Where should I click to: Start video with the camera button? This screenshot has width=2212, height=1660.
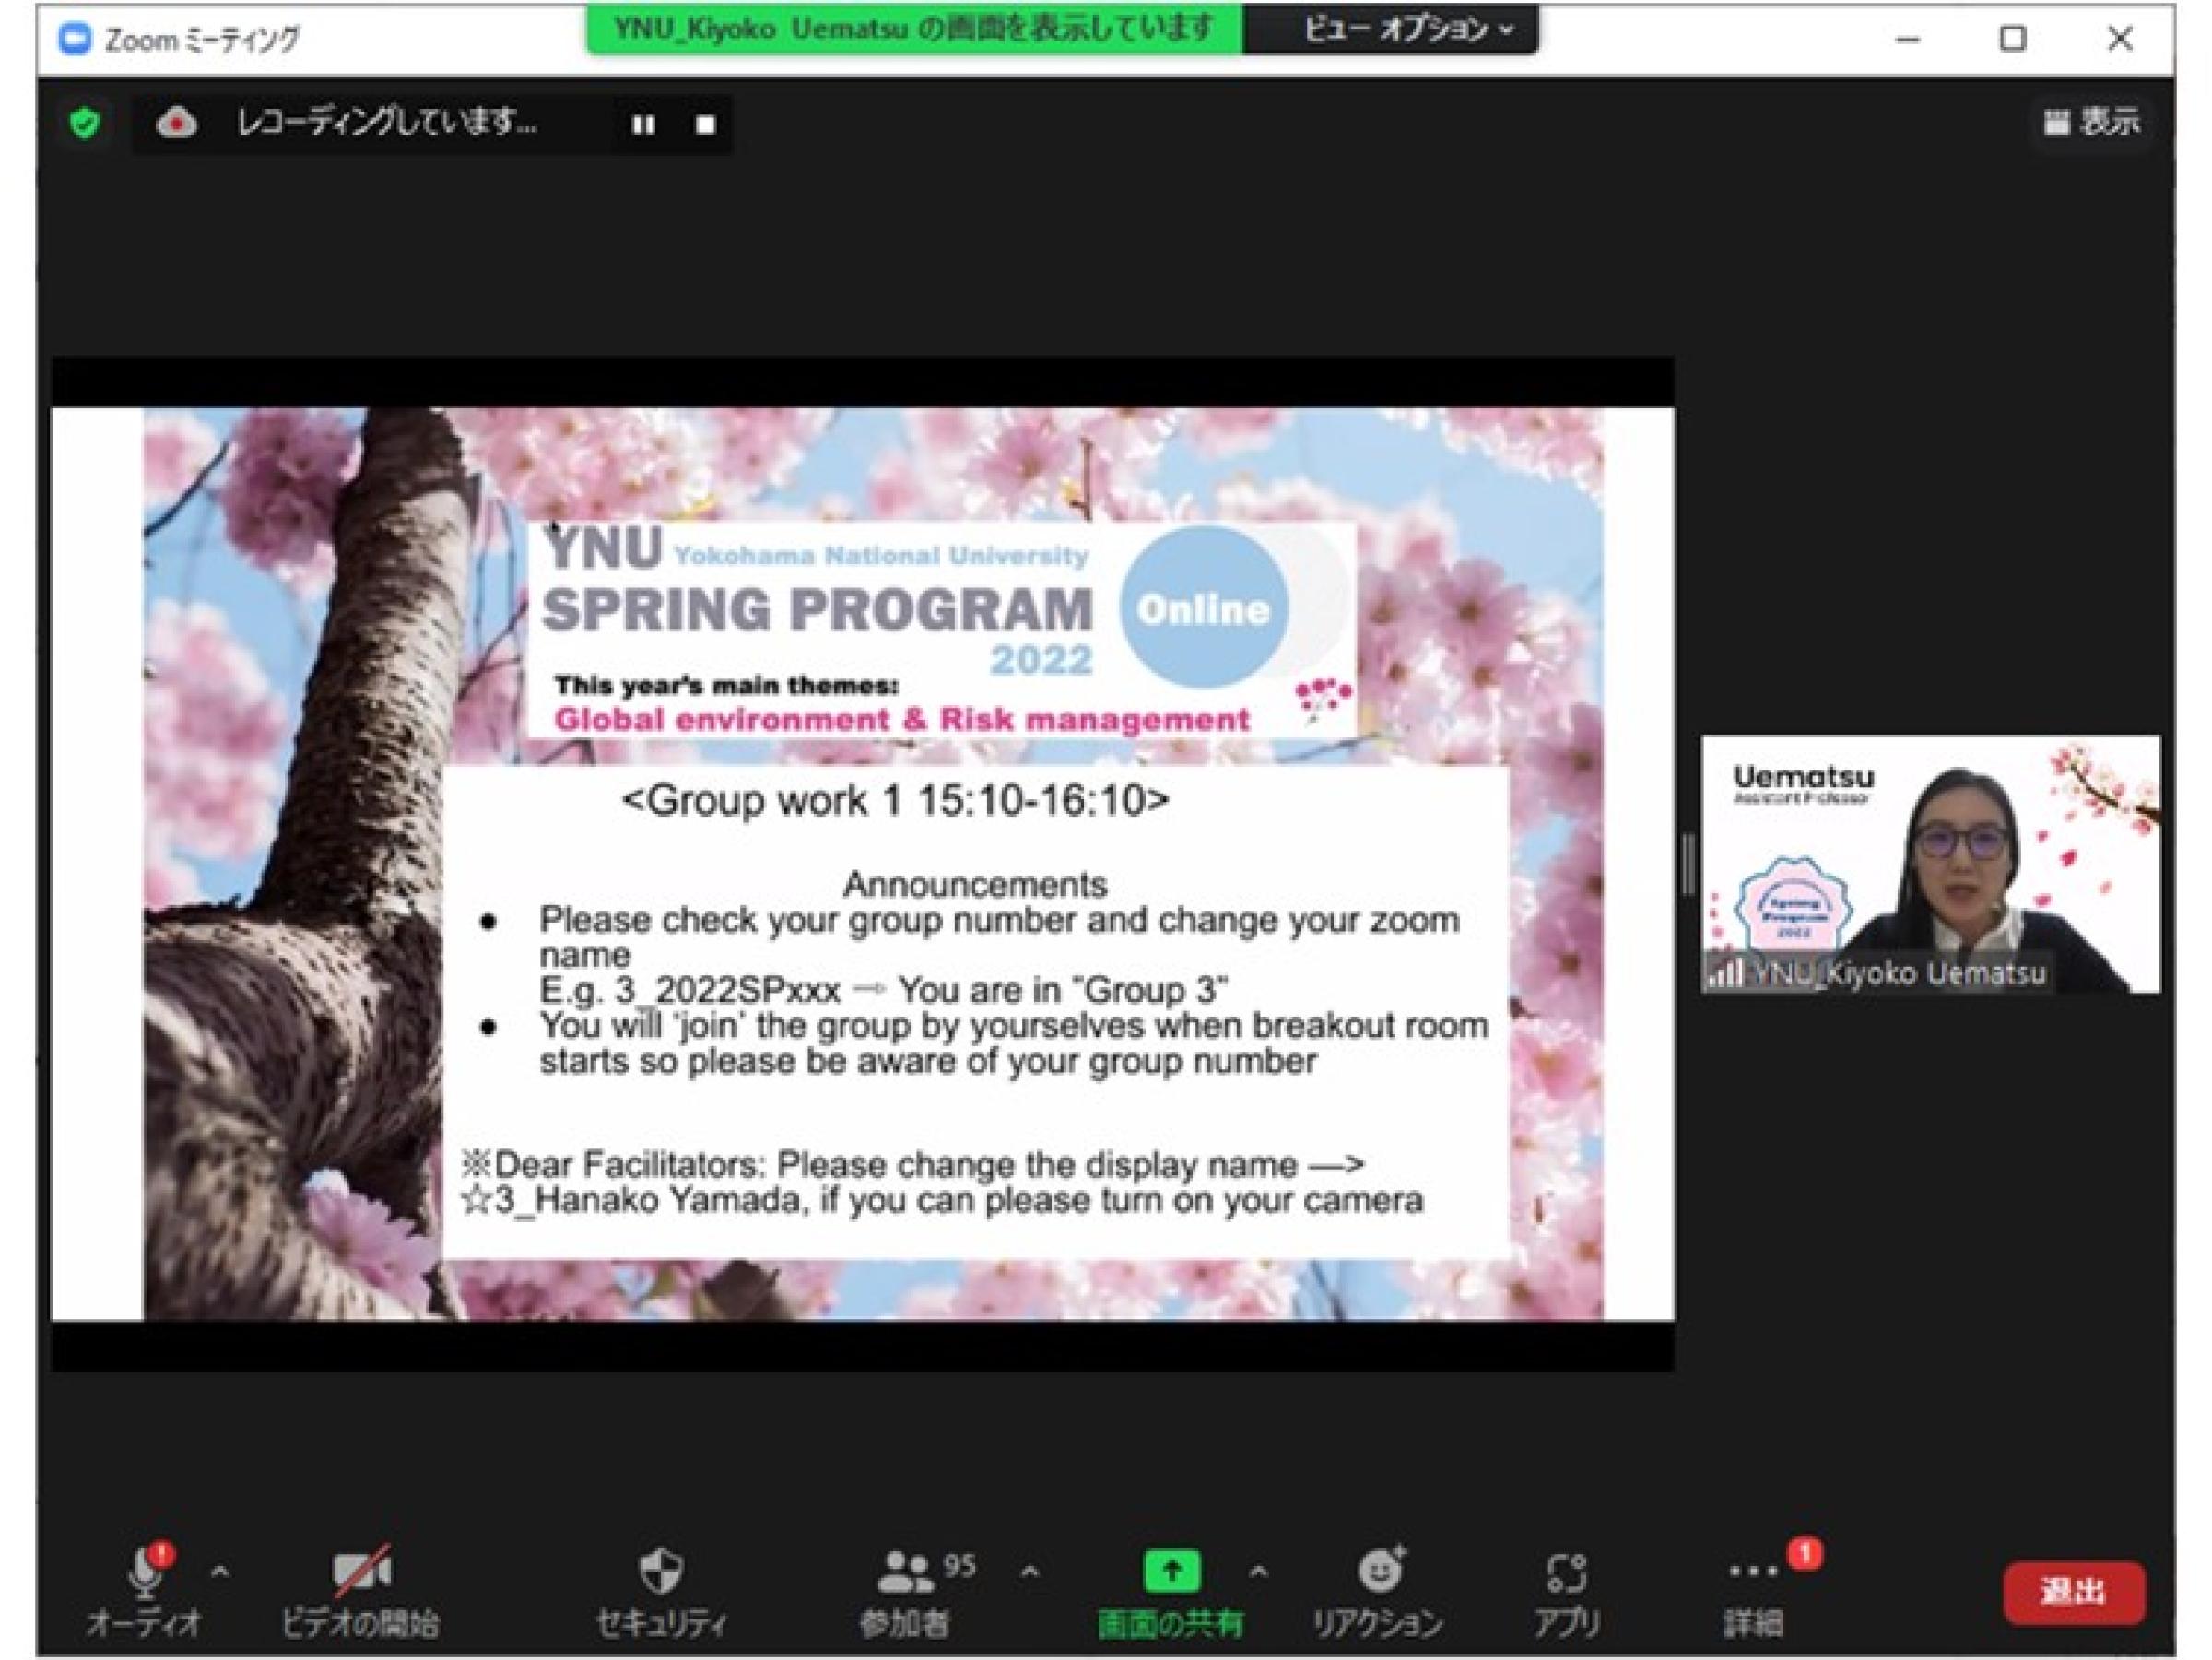(x=360, y=1590)
